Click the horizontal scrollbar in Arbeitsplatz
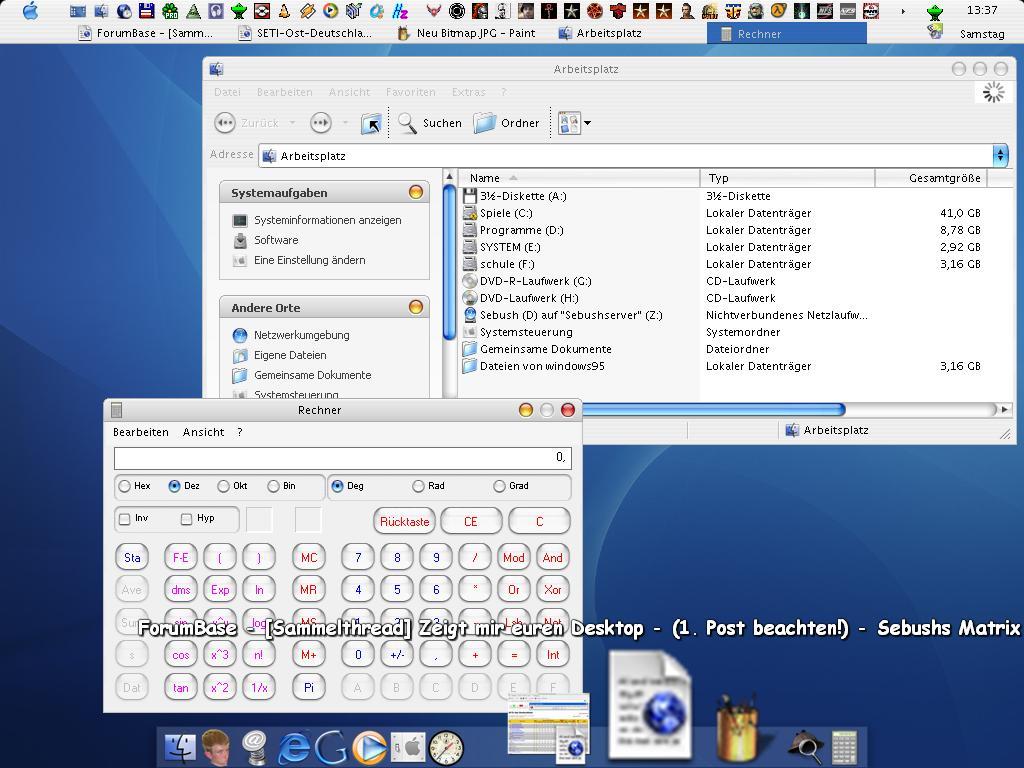 click(712, 409)
